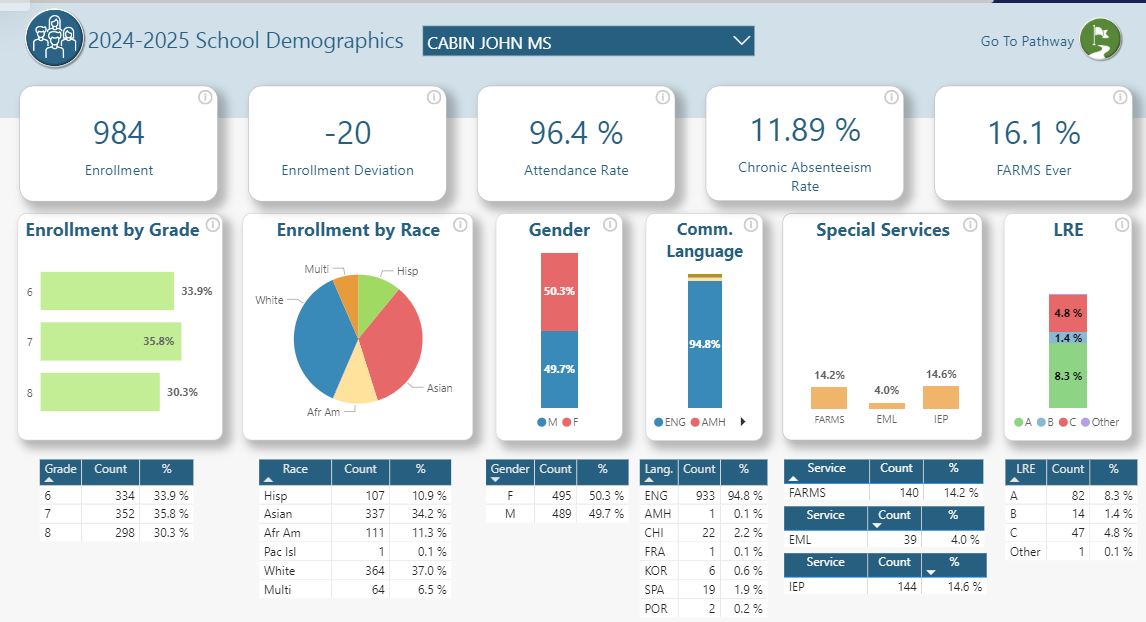Click the -20 Enrollment Deviation value
Screen dimensions: 1146x622
pos(348,133)
